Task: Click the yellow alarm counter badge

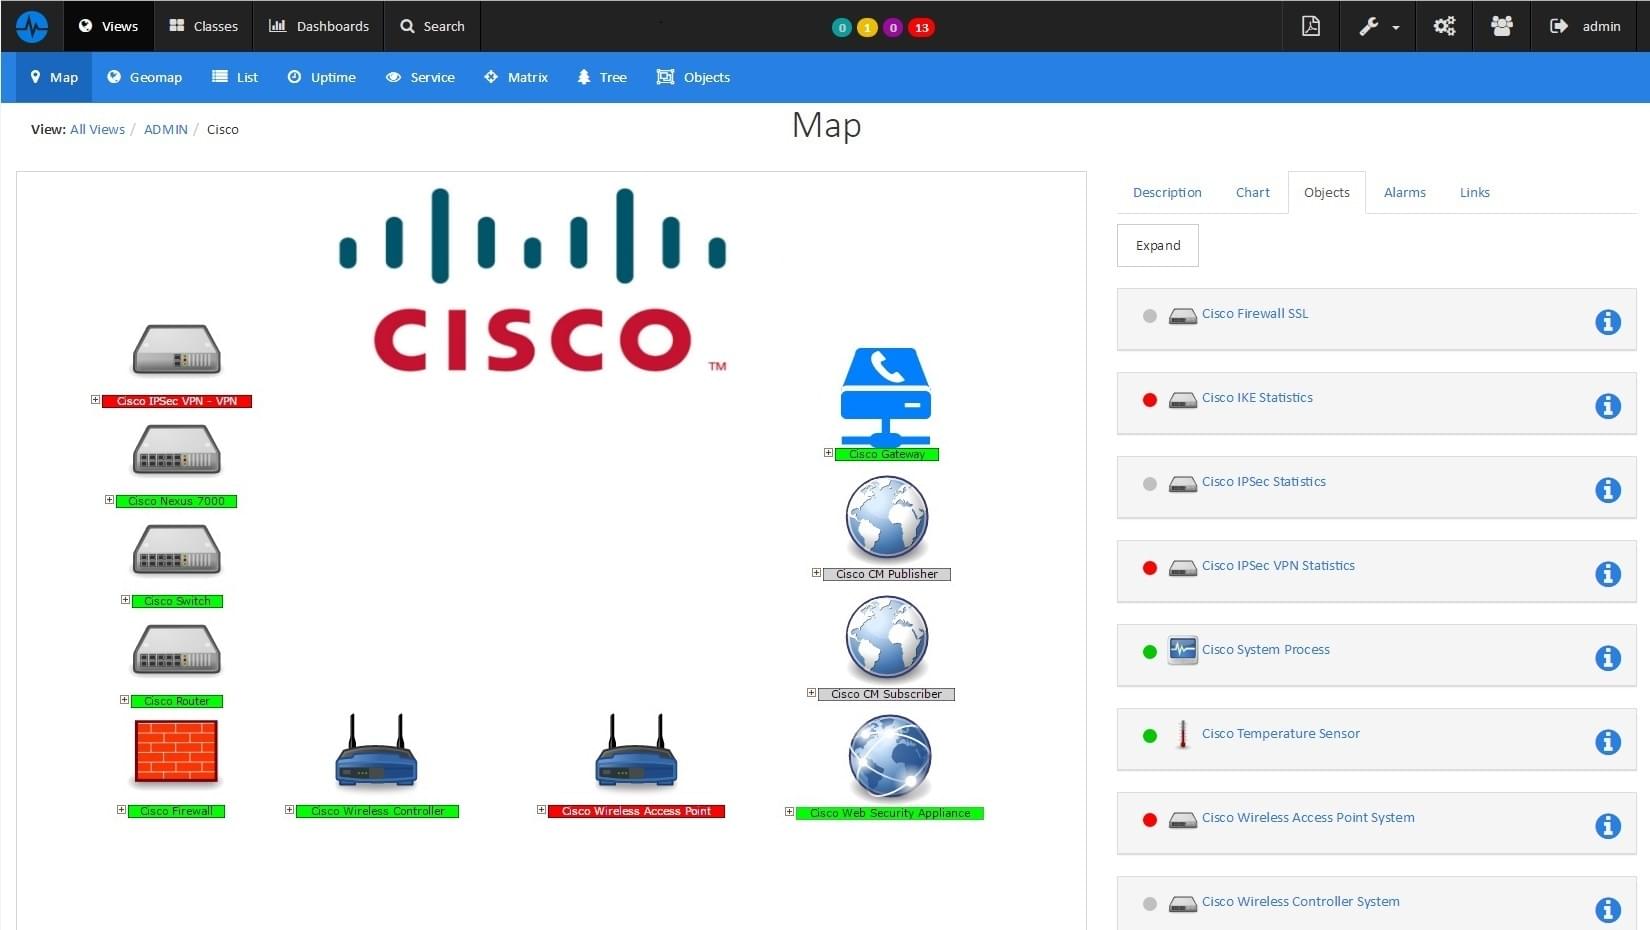Action: point(867,27)
